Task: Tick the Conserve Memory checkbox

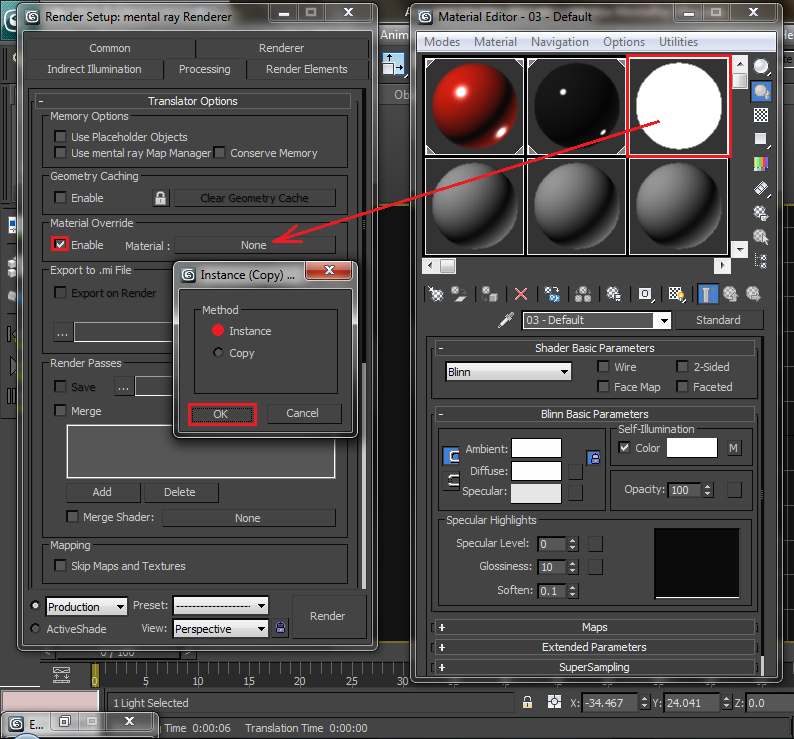Action: coord(219,152)
